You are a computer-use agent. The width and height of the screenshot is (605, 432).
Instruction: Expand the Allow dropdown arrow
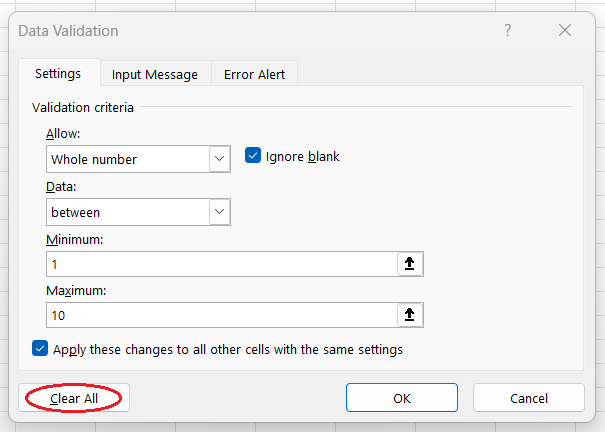pos(219,159)
